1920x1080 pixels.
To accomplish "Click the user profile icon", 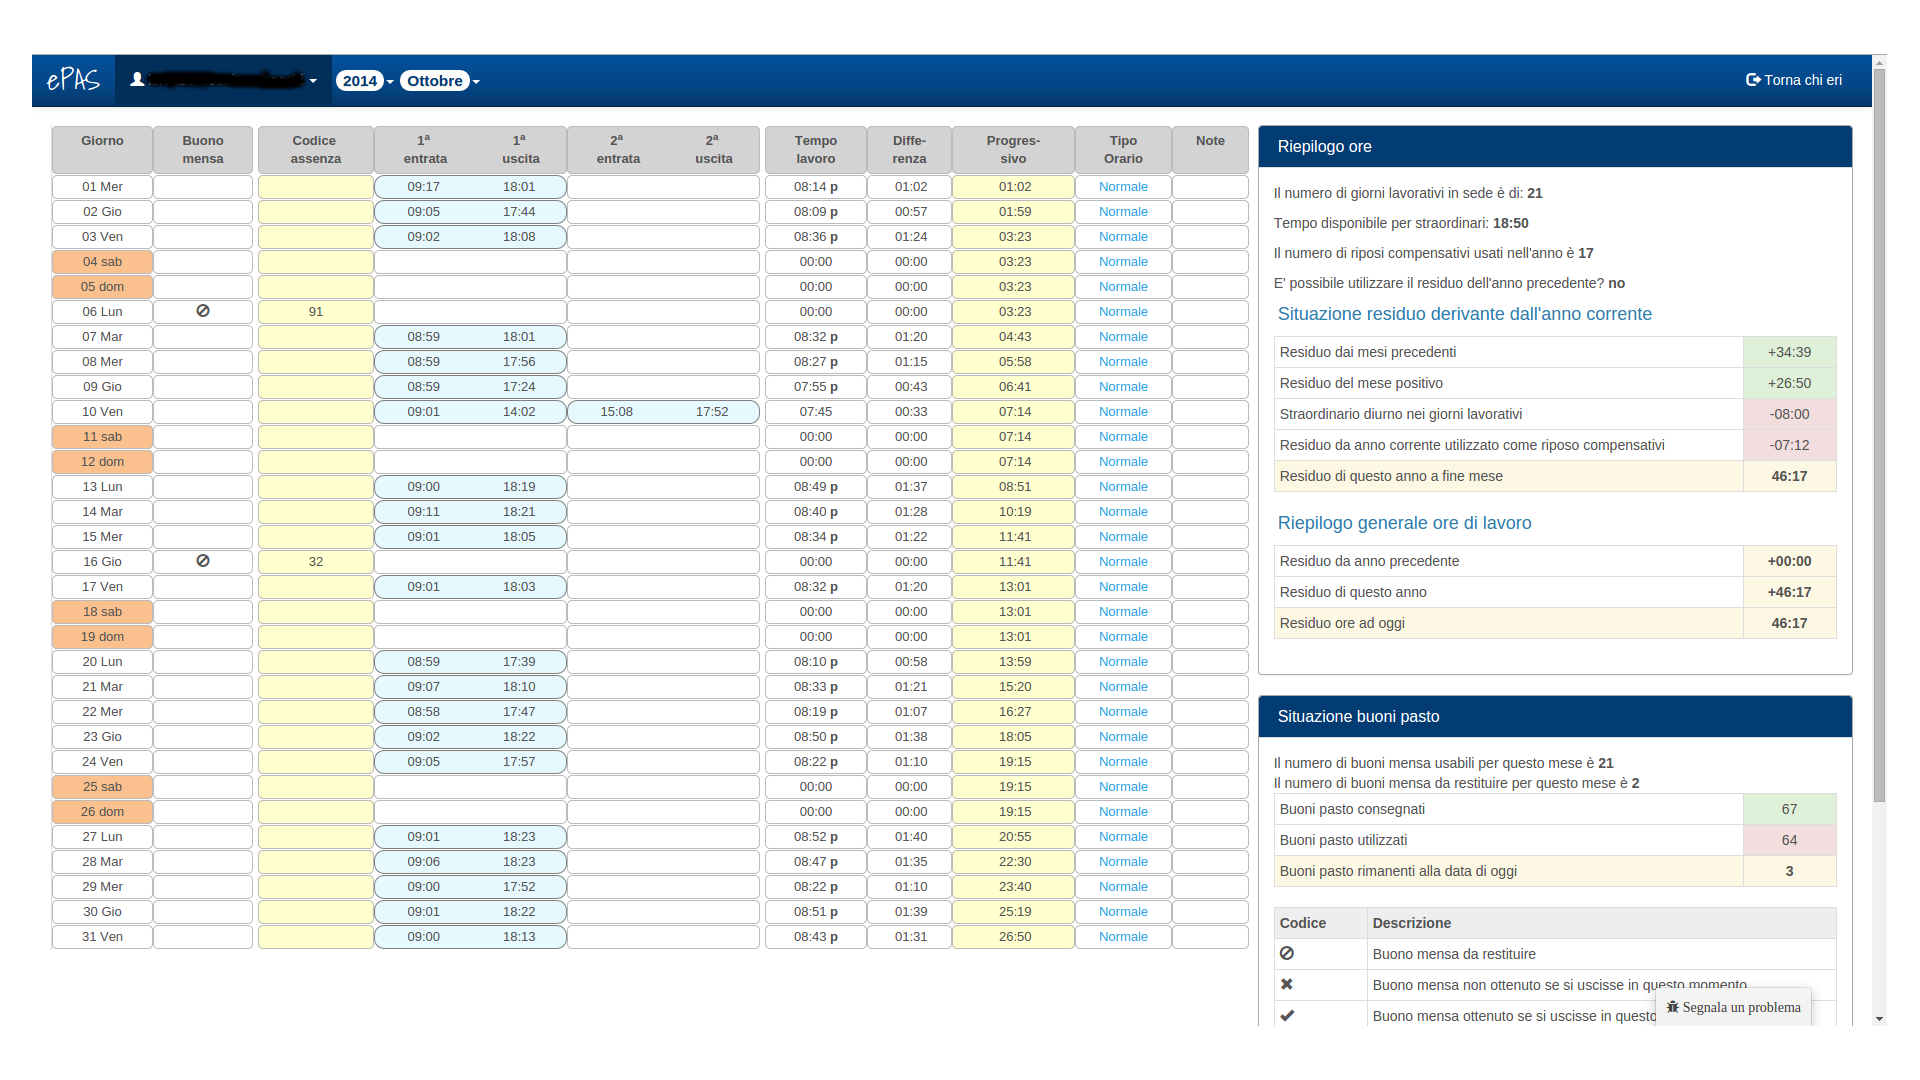I will (137, 80).
